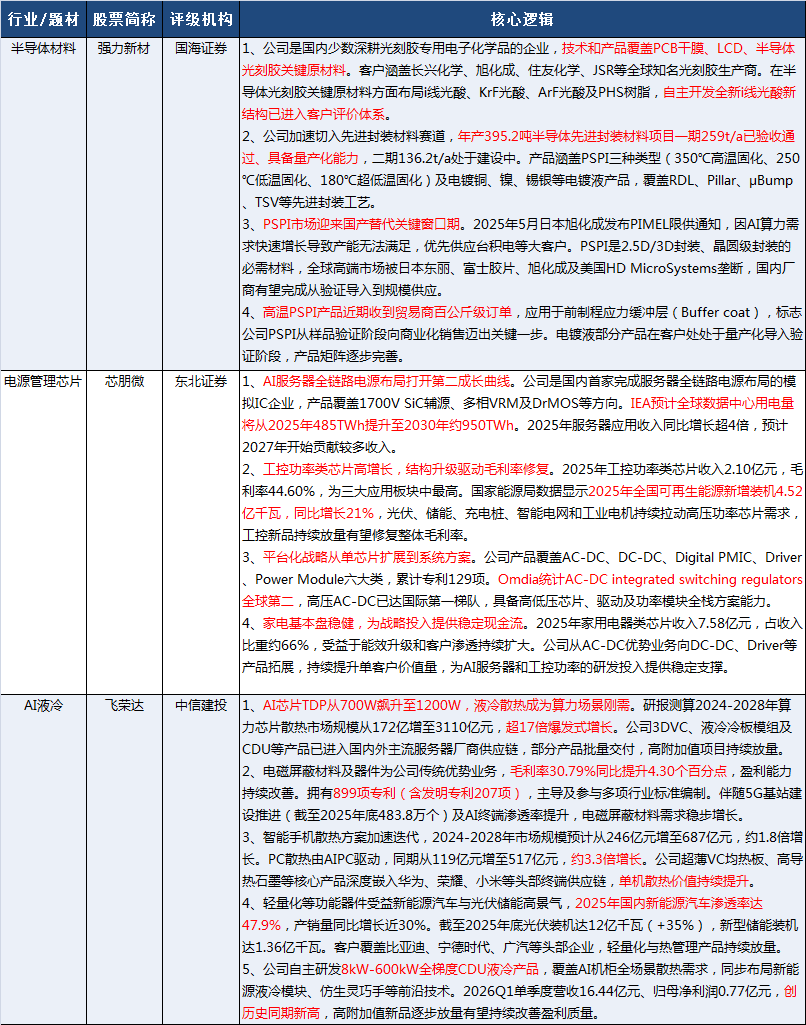Click the line mentioning TSV等先进封装工艺
806x1025 pixels.
tap(309, 203)
